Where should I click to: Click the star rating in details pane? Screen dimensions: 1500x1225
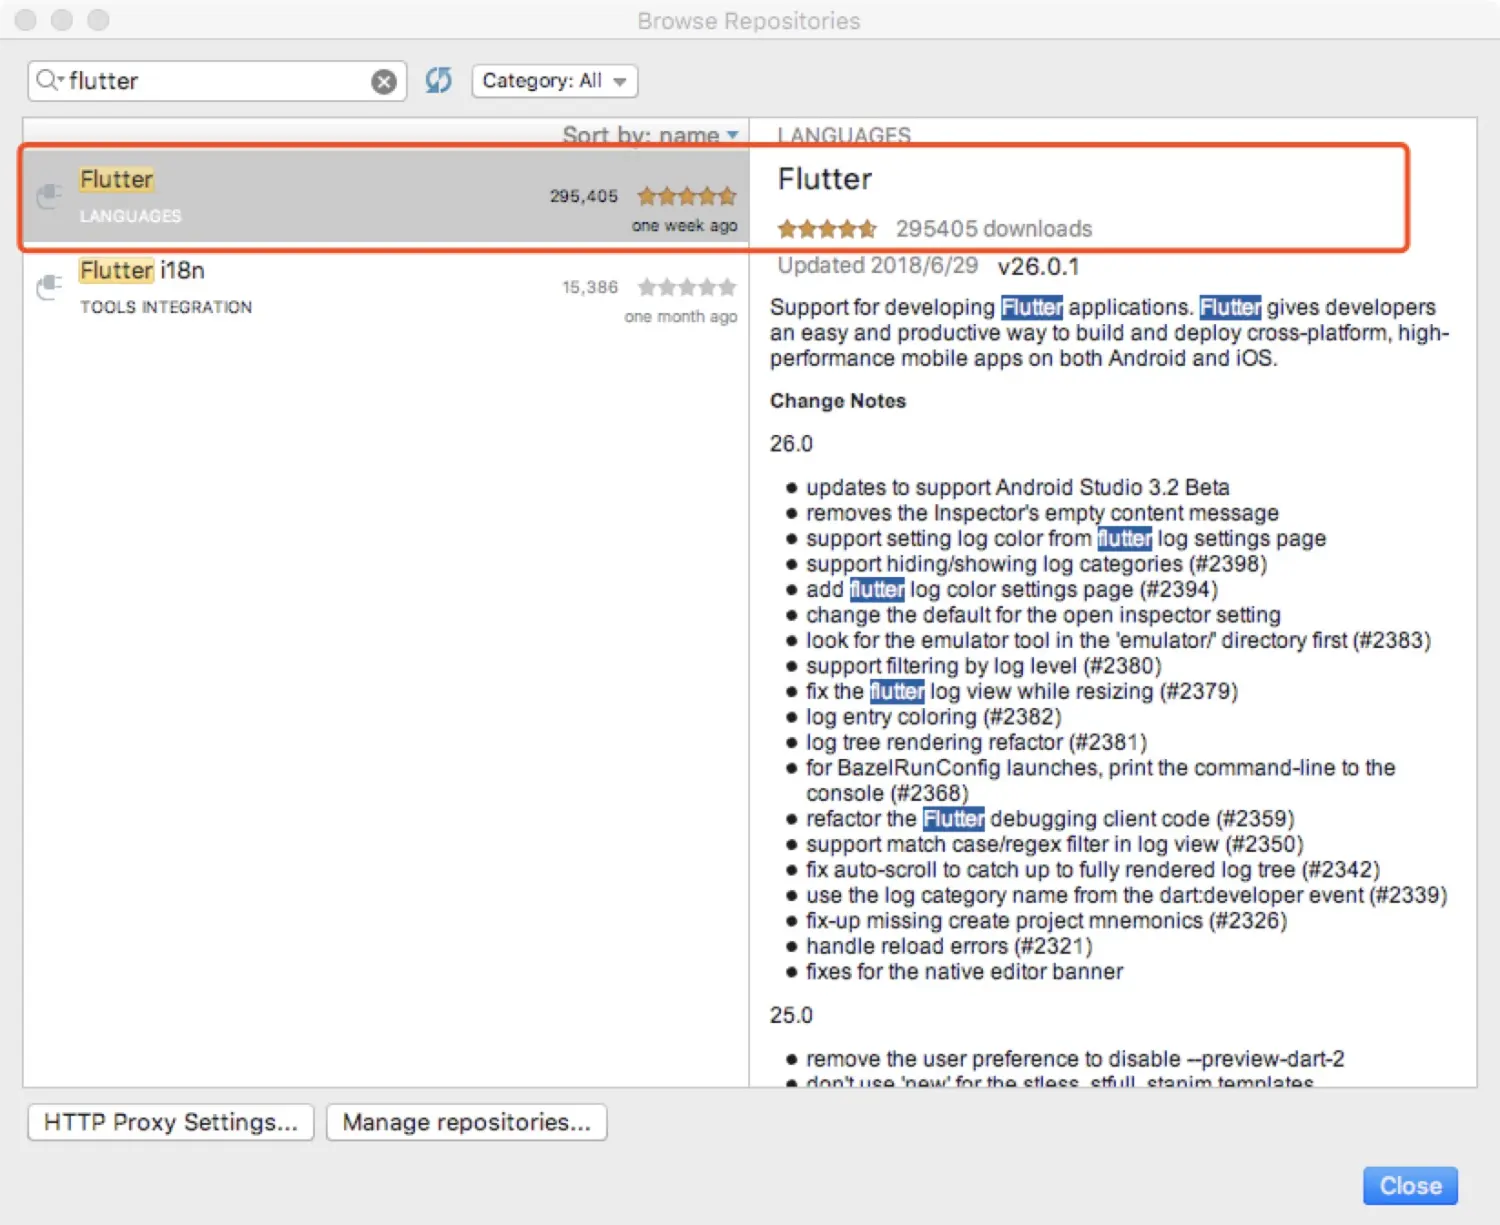827,229
